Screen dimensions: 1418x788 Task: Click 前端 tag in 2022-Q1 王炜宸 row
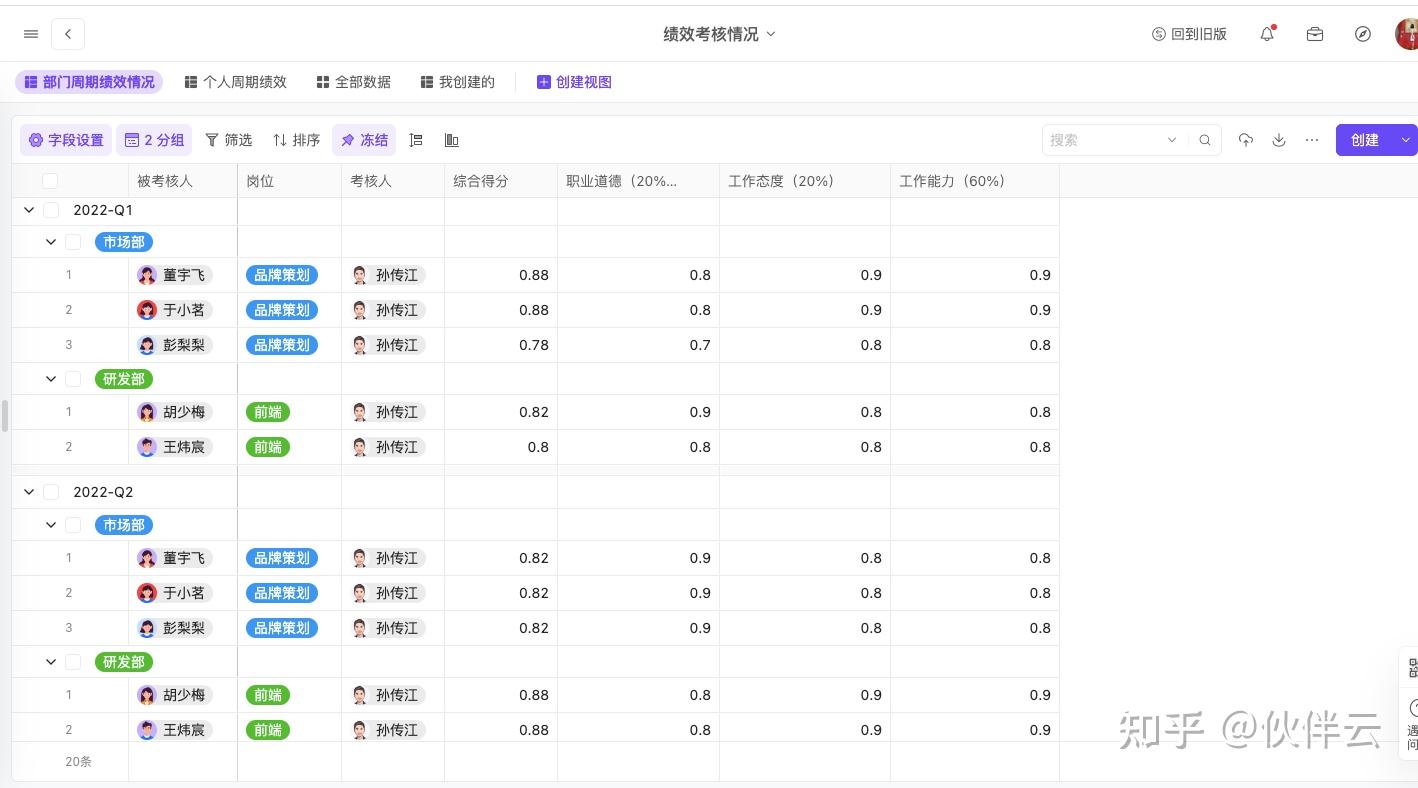[268, 447]
